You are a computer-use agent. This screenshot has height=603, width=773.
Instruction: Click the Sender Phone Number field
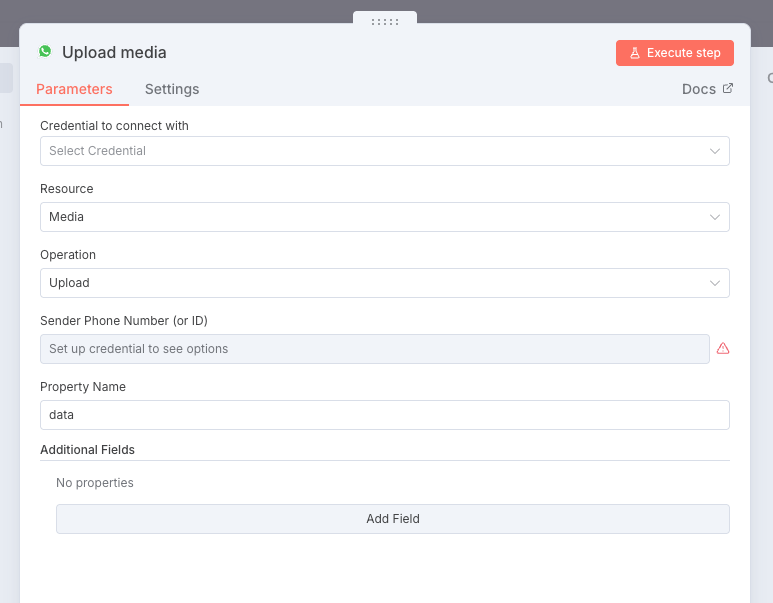(375, 349)
